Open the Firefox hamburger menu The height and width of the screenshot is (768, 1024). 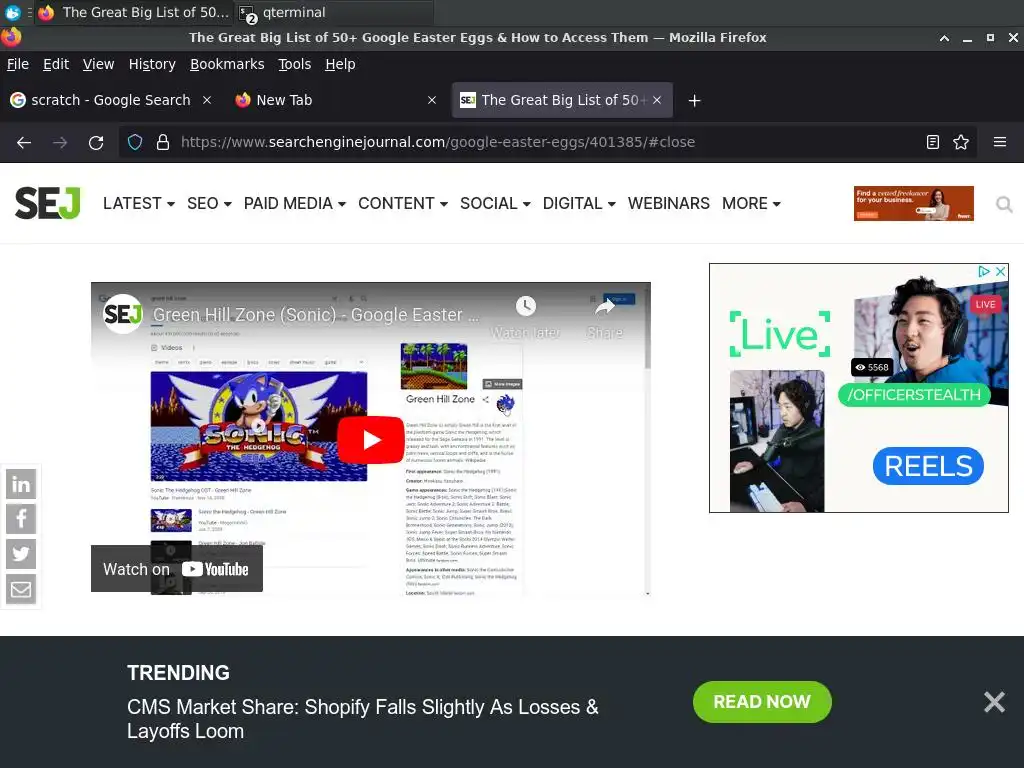coord(1000,142)
